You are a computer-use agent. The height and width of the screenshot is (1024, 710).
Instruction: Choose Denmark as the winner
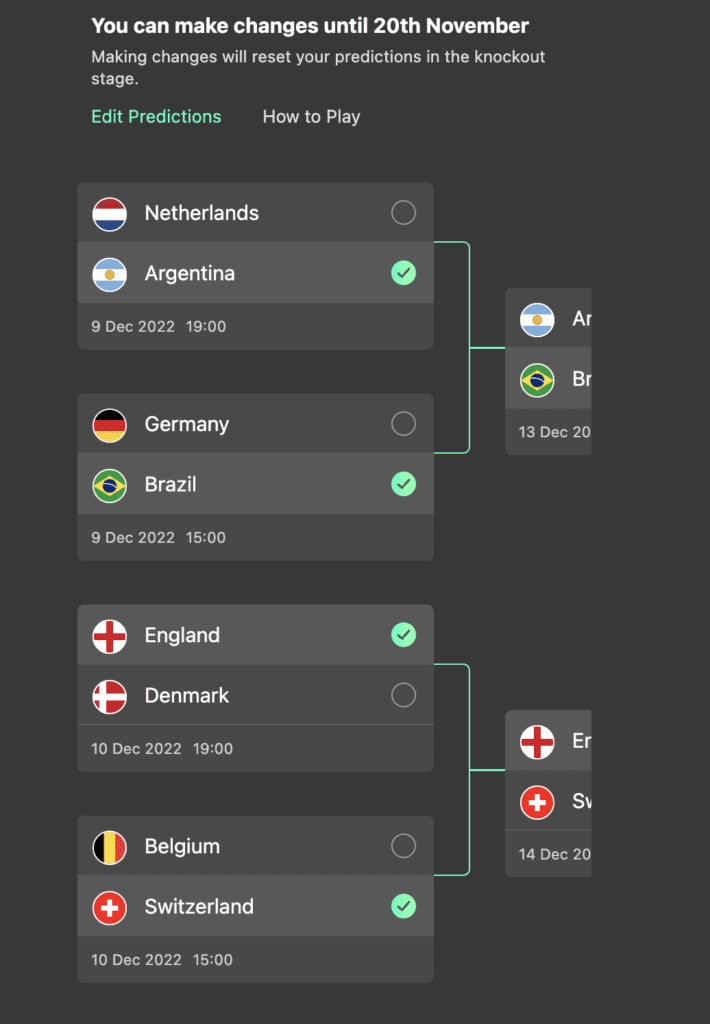pyautogui.click(x=403, y=695)
